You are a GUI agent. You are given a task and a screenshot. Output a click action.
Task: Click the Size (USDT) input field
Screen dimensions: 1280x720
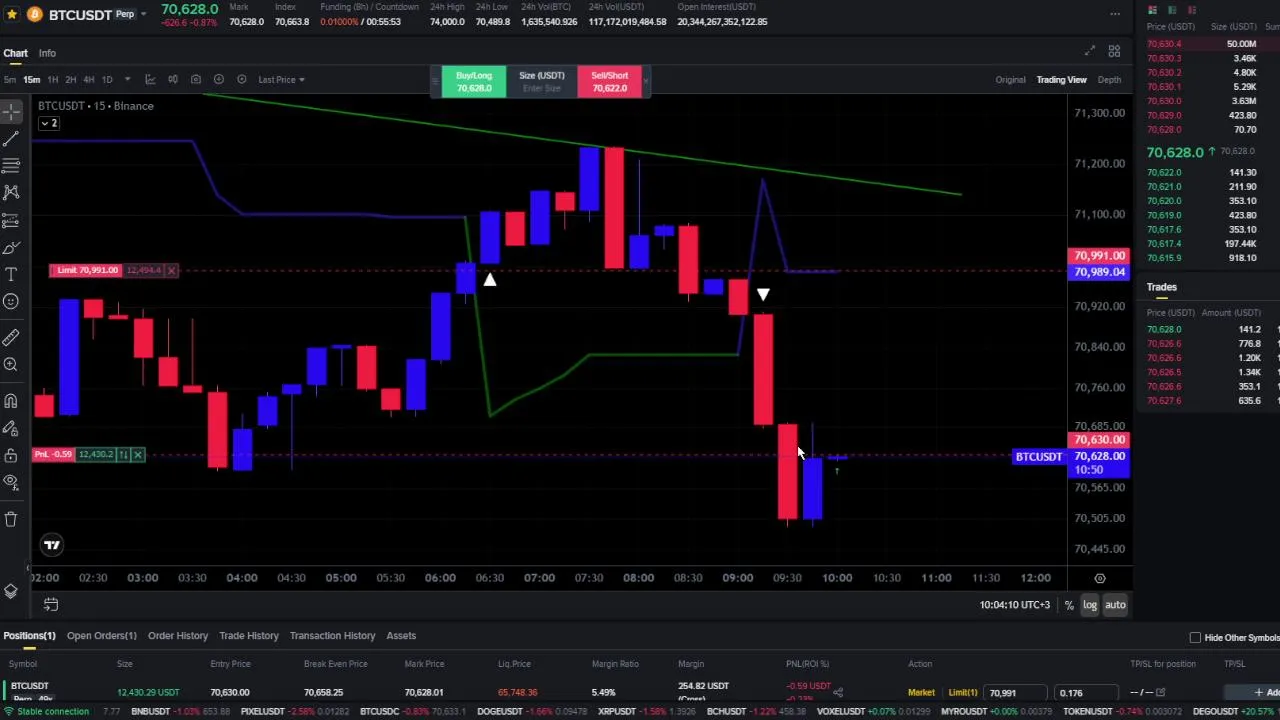[x=541, y=82]
